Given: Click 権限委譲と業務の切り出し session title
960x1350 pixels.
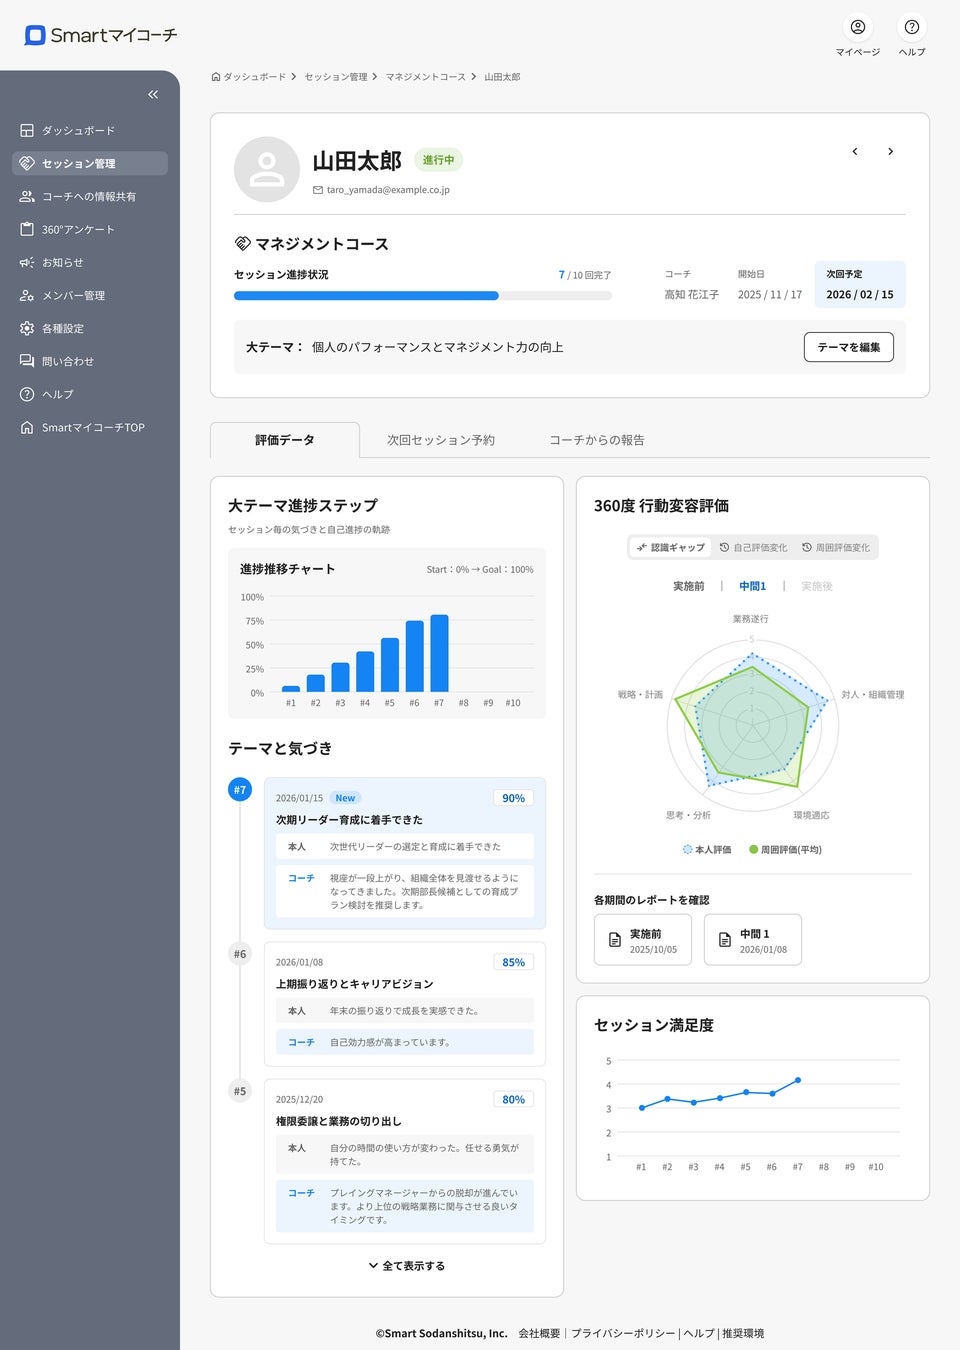Looking at the screenshot, I should pos(338,1121).
